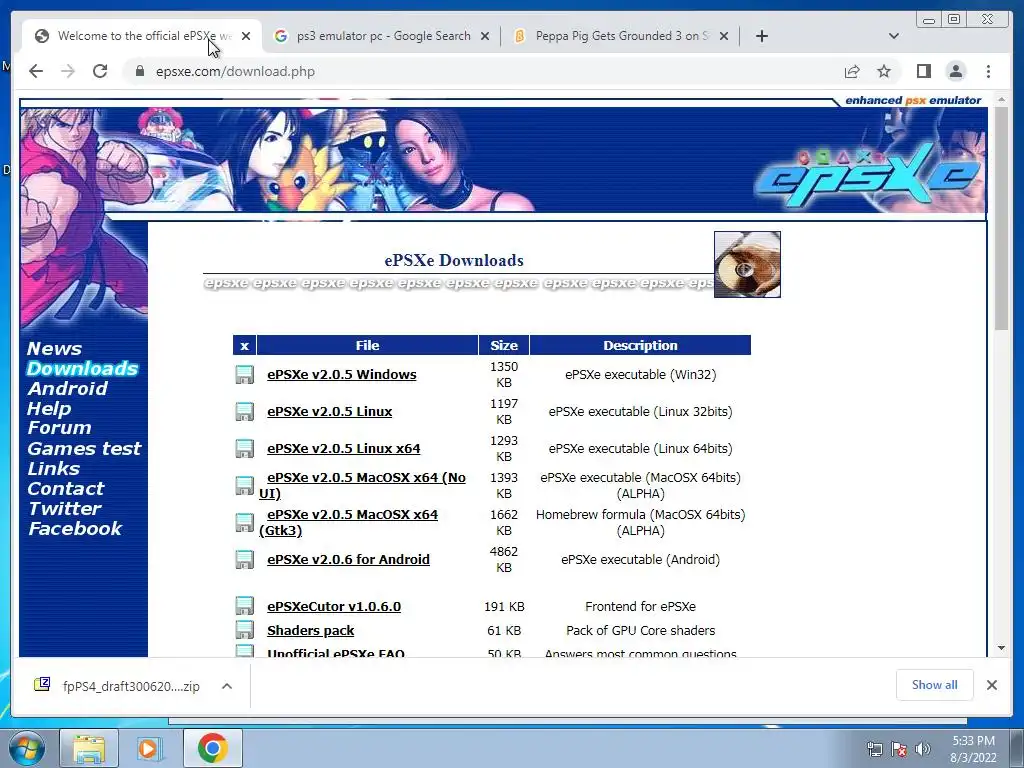
Task: Click the scrollbar down arrow
Action: [x=1001, y=648]
